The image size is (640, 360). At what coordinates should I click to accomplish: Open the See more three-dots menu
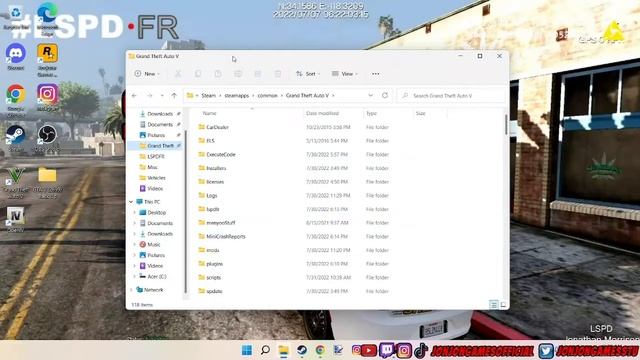pyautogui.click(x=376, y=74)
